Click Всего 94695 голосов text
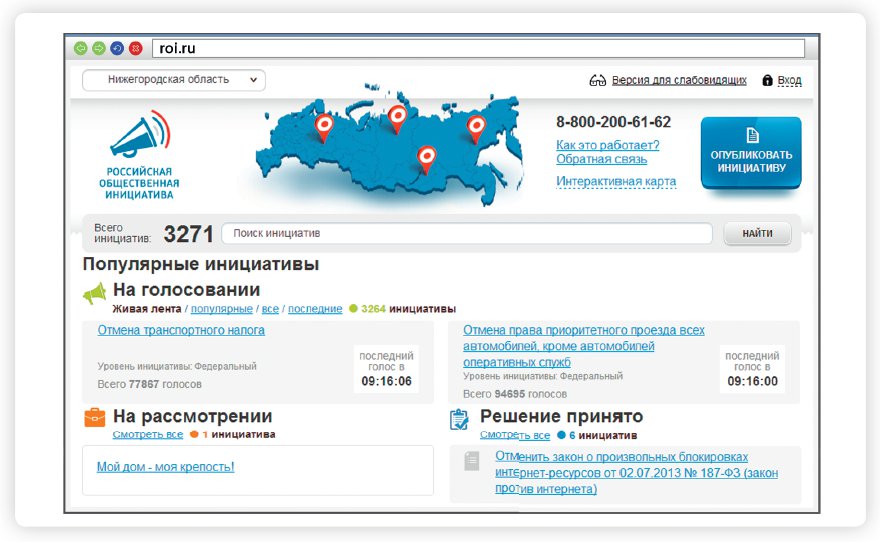This screenshot has height=542, width=880. (515, 394)
